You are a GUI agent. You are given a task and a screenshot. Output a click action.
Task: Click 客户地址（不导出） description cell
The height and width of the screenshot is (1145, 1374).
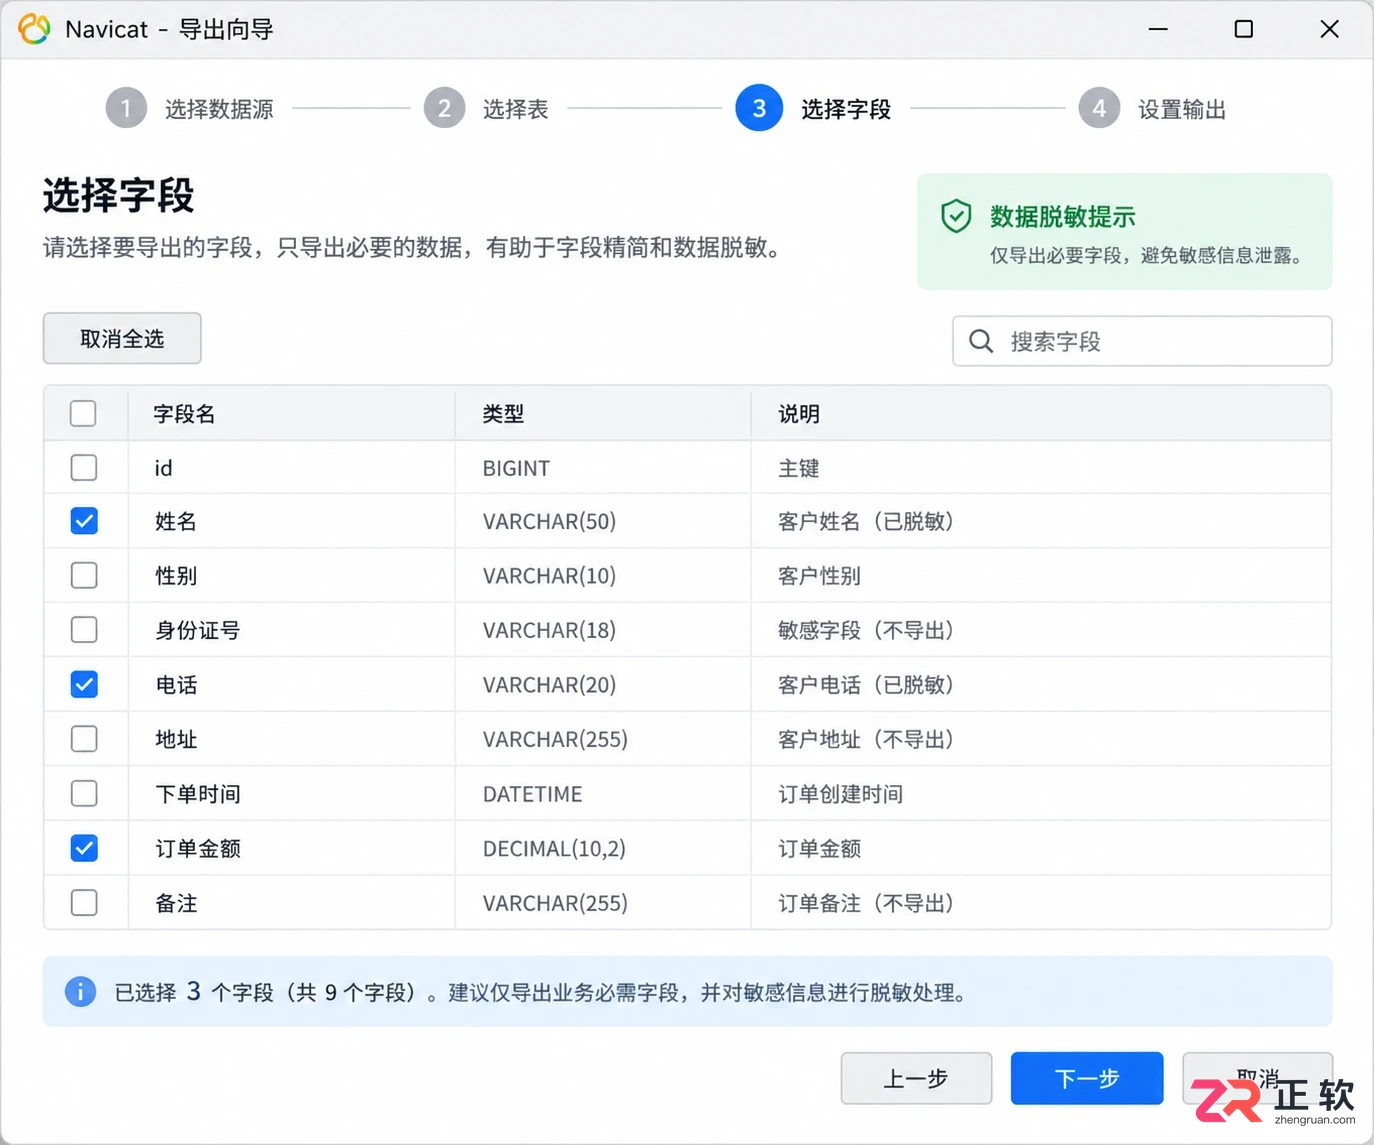pyautogui.click(x=866, y=739)
